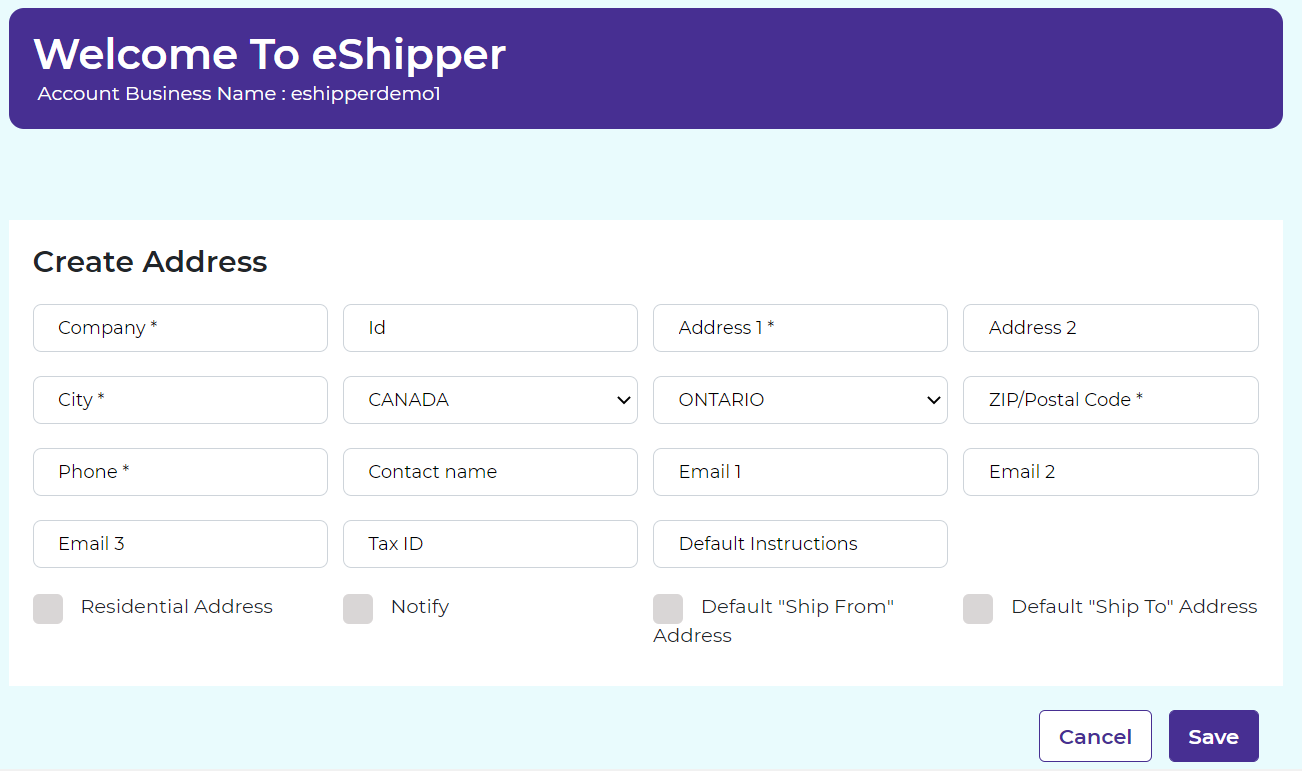This screenshot has width=1302, height=771.
Task: Click the Contact name field
Action: click(490, 472)
